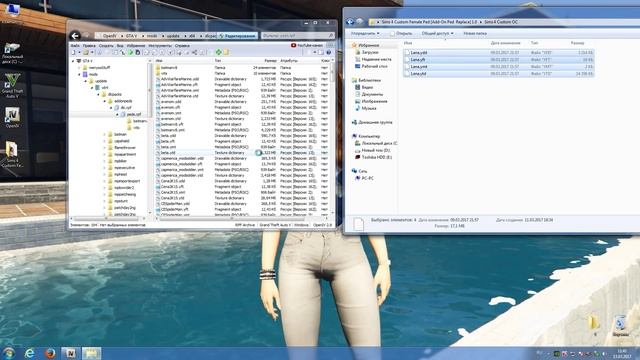Click the OpenIV back arrow button
This screenshot has height=360, width=640.
(75, 36)
